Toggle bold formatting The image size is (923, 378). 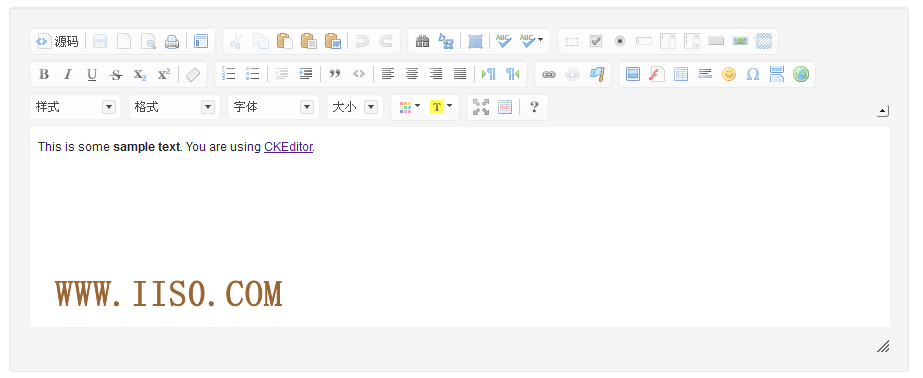(x=44, y=74)
